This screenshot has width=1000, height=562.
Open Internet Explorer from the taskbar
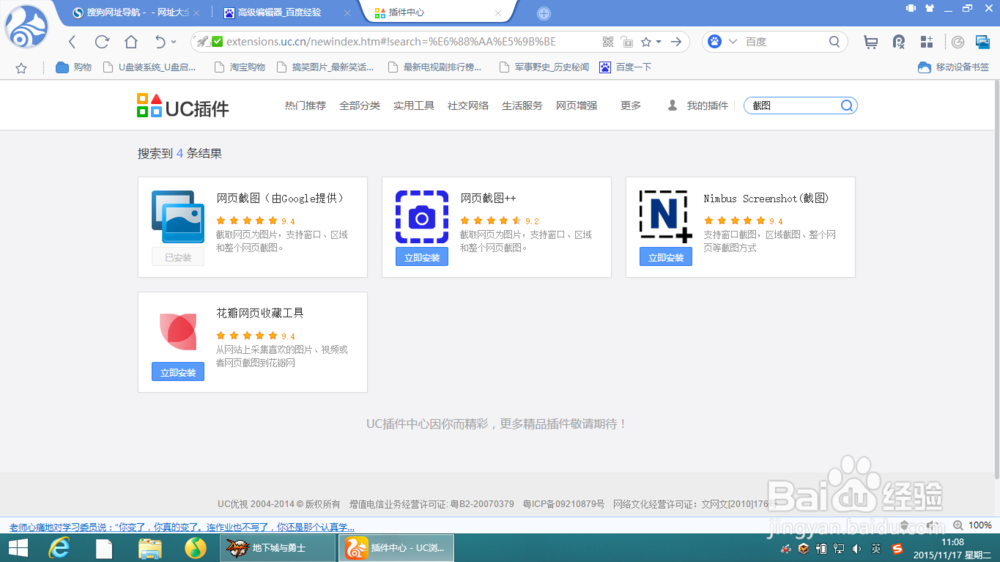59,548
